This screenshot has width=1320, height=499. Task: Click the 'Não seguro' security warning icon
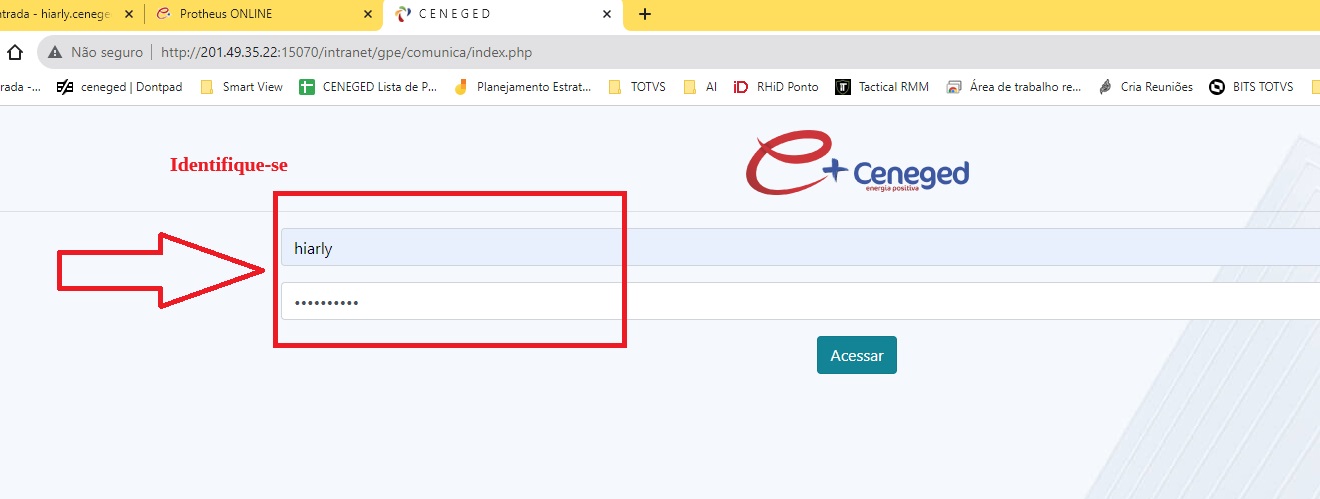[x=56, y=52]
